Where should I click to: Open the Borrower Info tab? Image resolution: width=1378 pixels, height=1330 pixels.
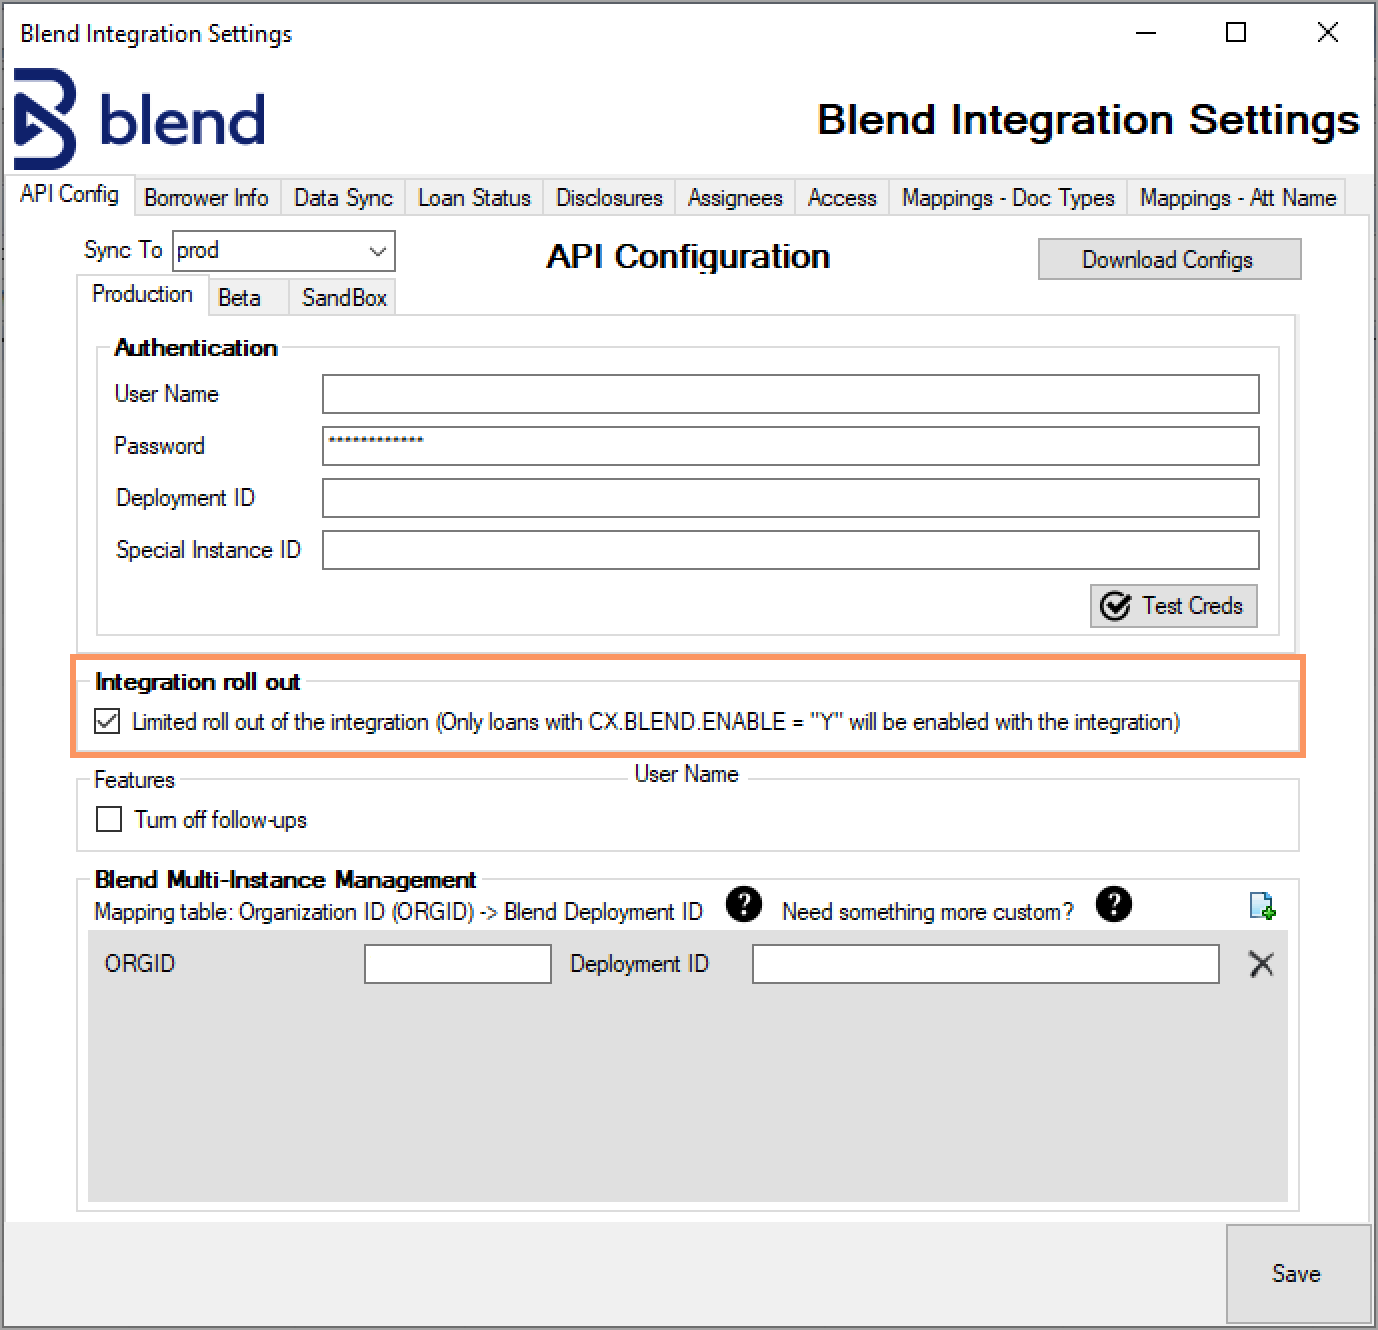[x=206, y=198]
